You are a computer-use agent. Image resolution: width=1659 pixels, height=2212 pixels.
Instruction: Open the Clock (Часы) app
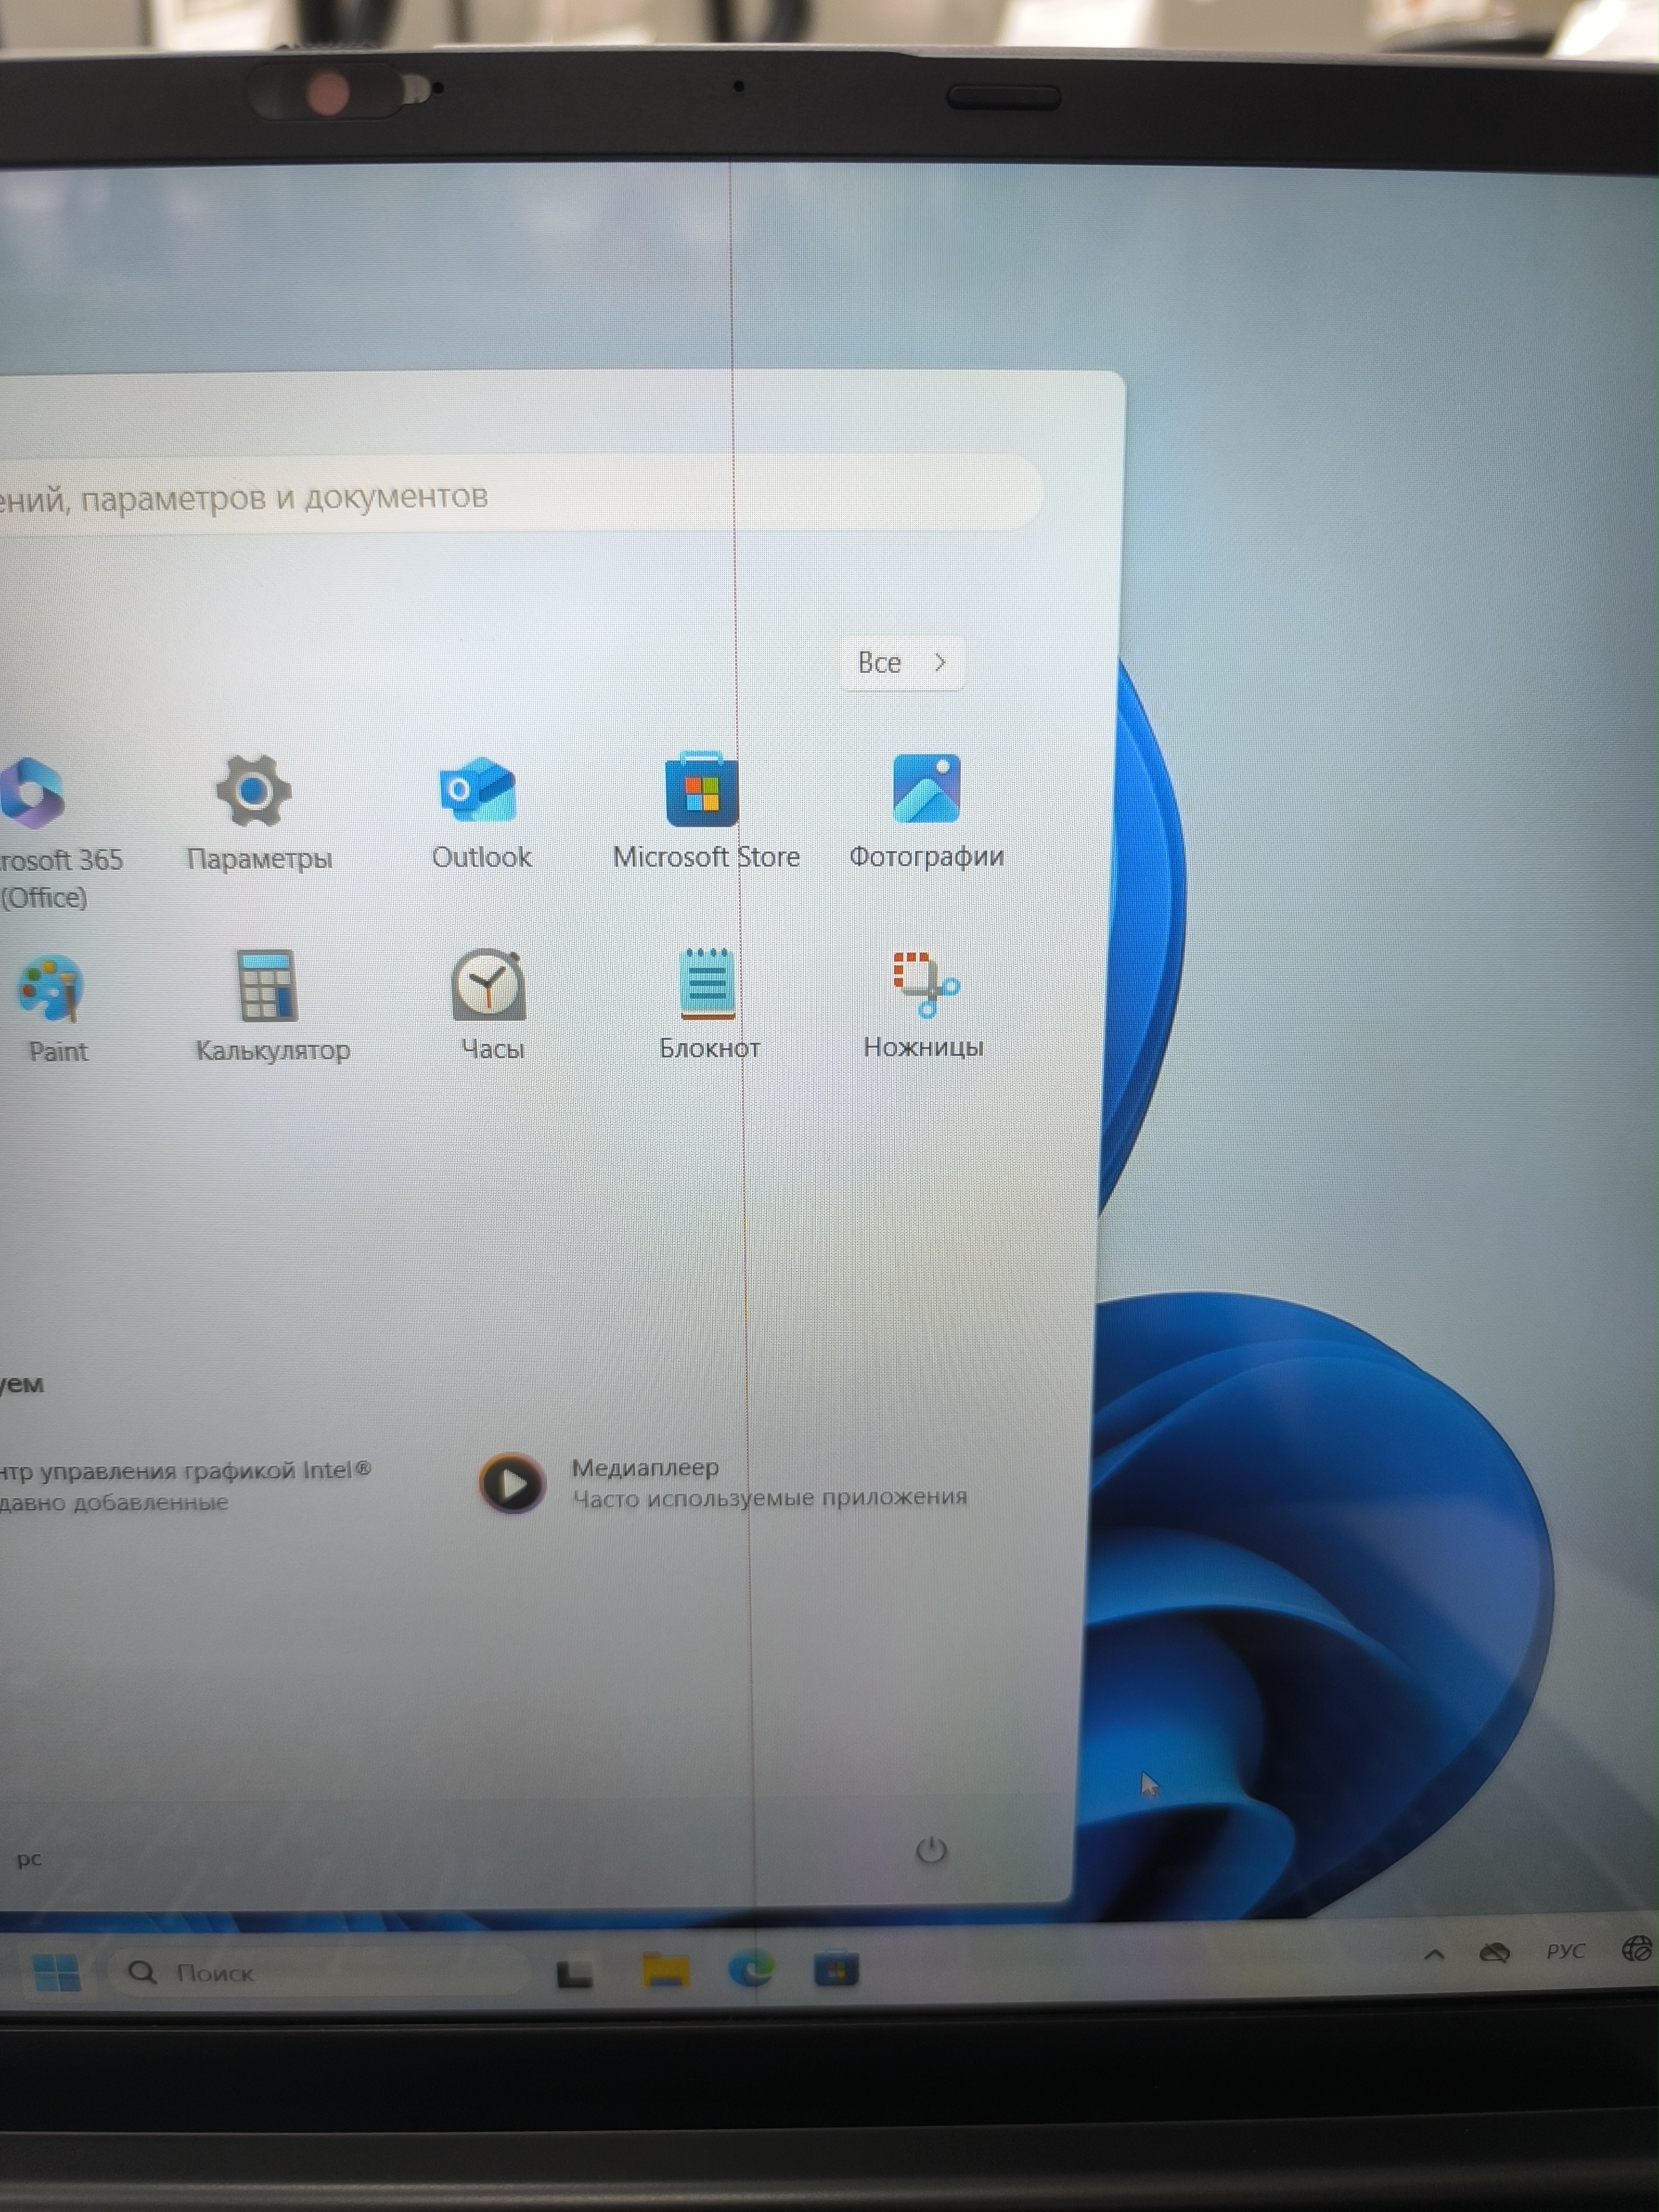[x=489, y=986]
